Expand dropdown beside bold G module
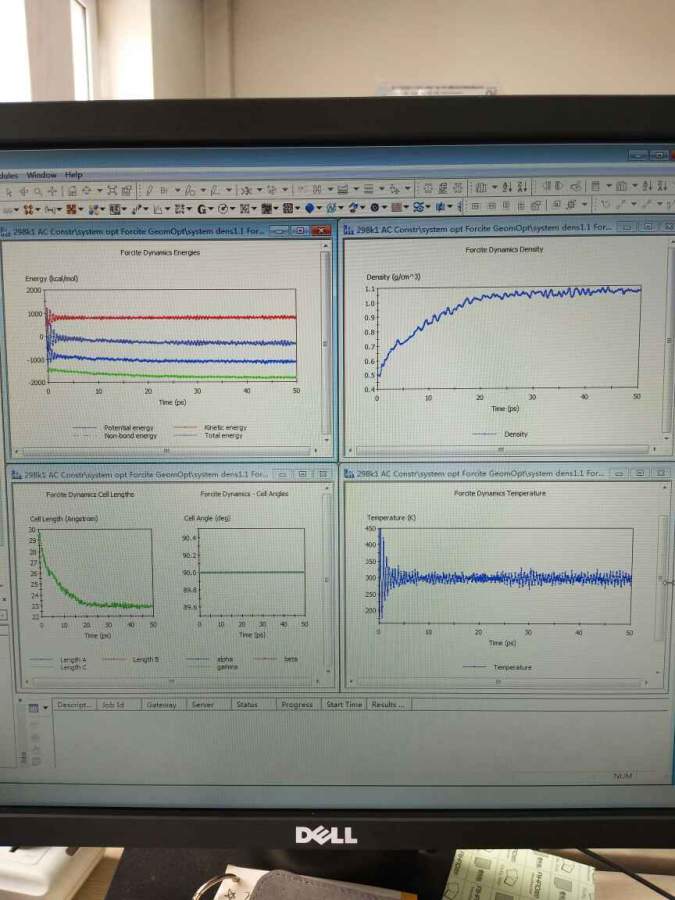 [x=211, y=208]
